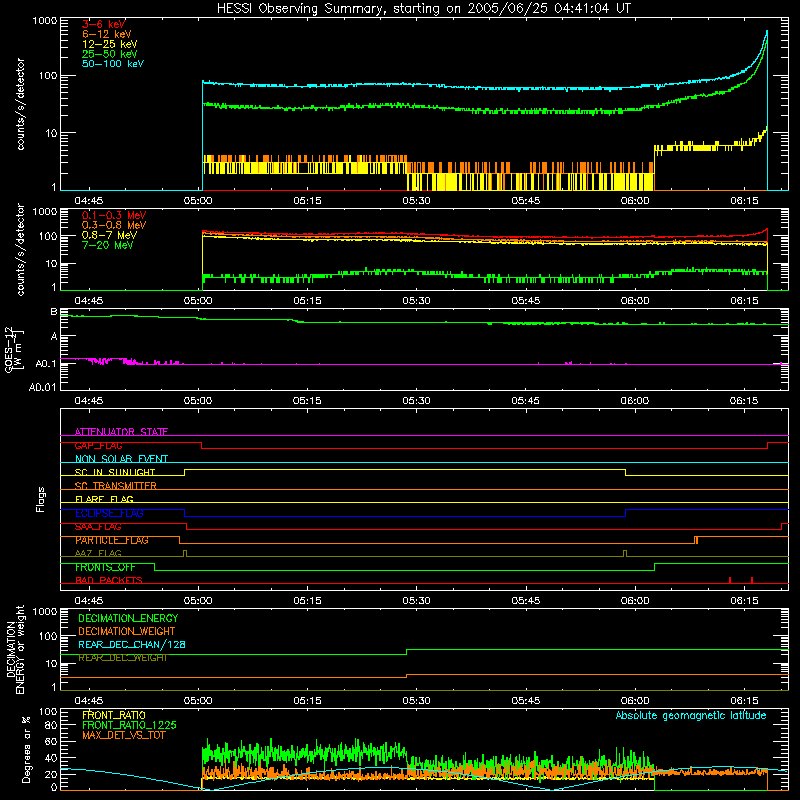800x800 pixels.
Task: Select the orange 6-12 keV legend entry
Action: 107,34
